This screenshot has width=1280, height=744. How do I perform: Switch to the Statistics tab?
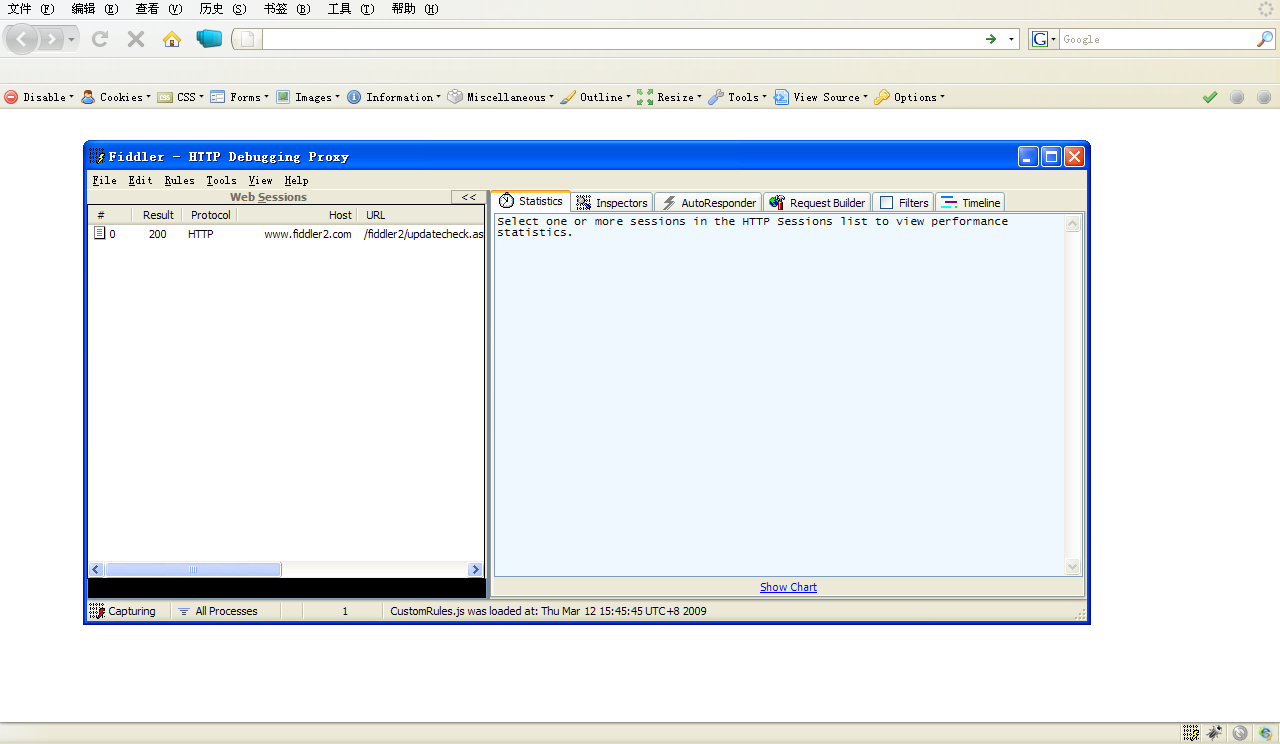pyautogui.click(x=530, y=201)
